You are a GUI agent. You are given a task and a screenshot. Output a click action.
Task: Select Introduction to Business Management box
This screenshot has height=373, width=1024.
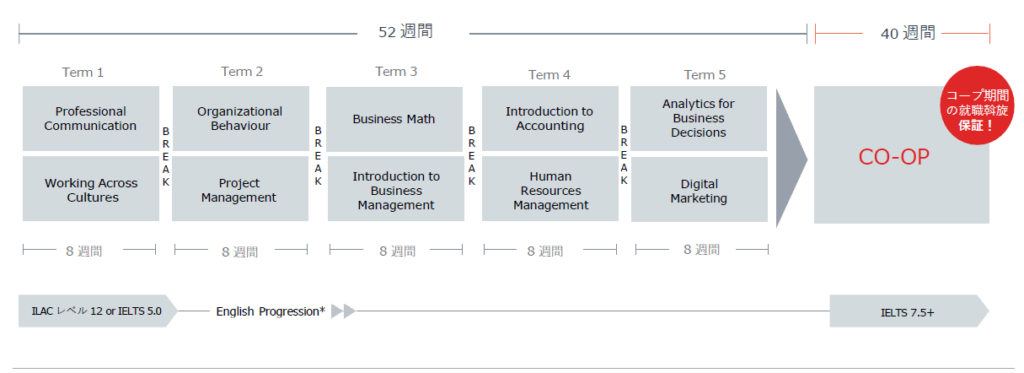pos(394,190)
